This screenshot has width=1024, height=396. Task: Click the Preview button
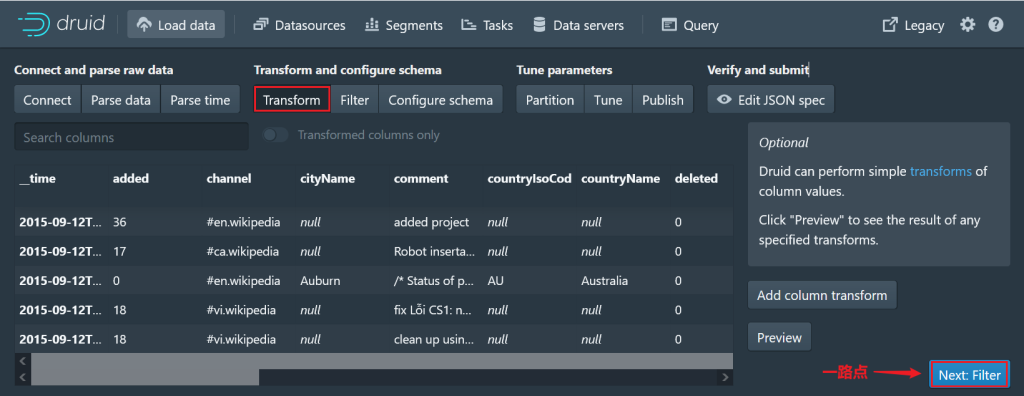[x=779, y=338]
